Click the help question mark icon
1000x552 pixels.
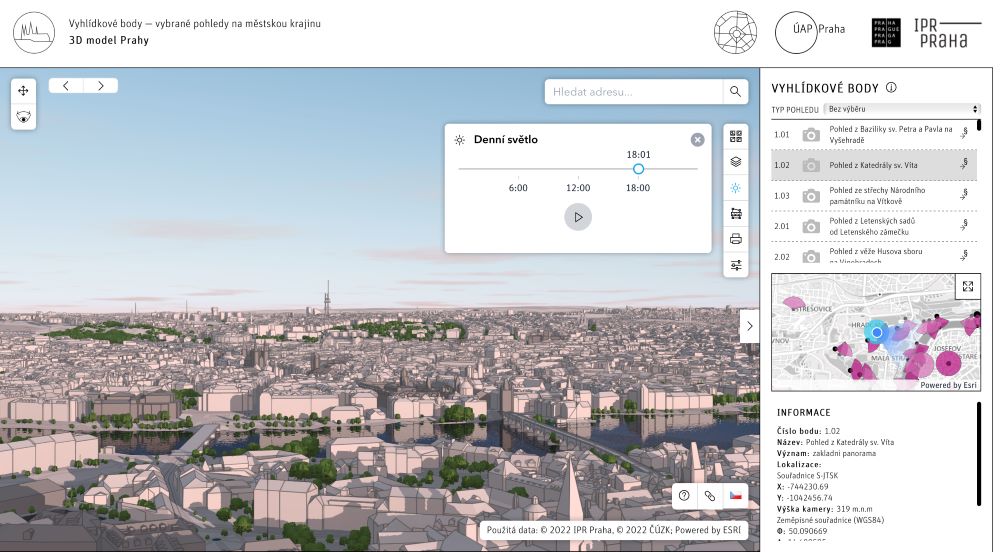[685, 495]
